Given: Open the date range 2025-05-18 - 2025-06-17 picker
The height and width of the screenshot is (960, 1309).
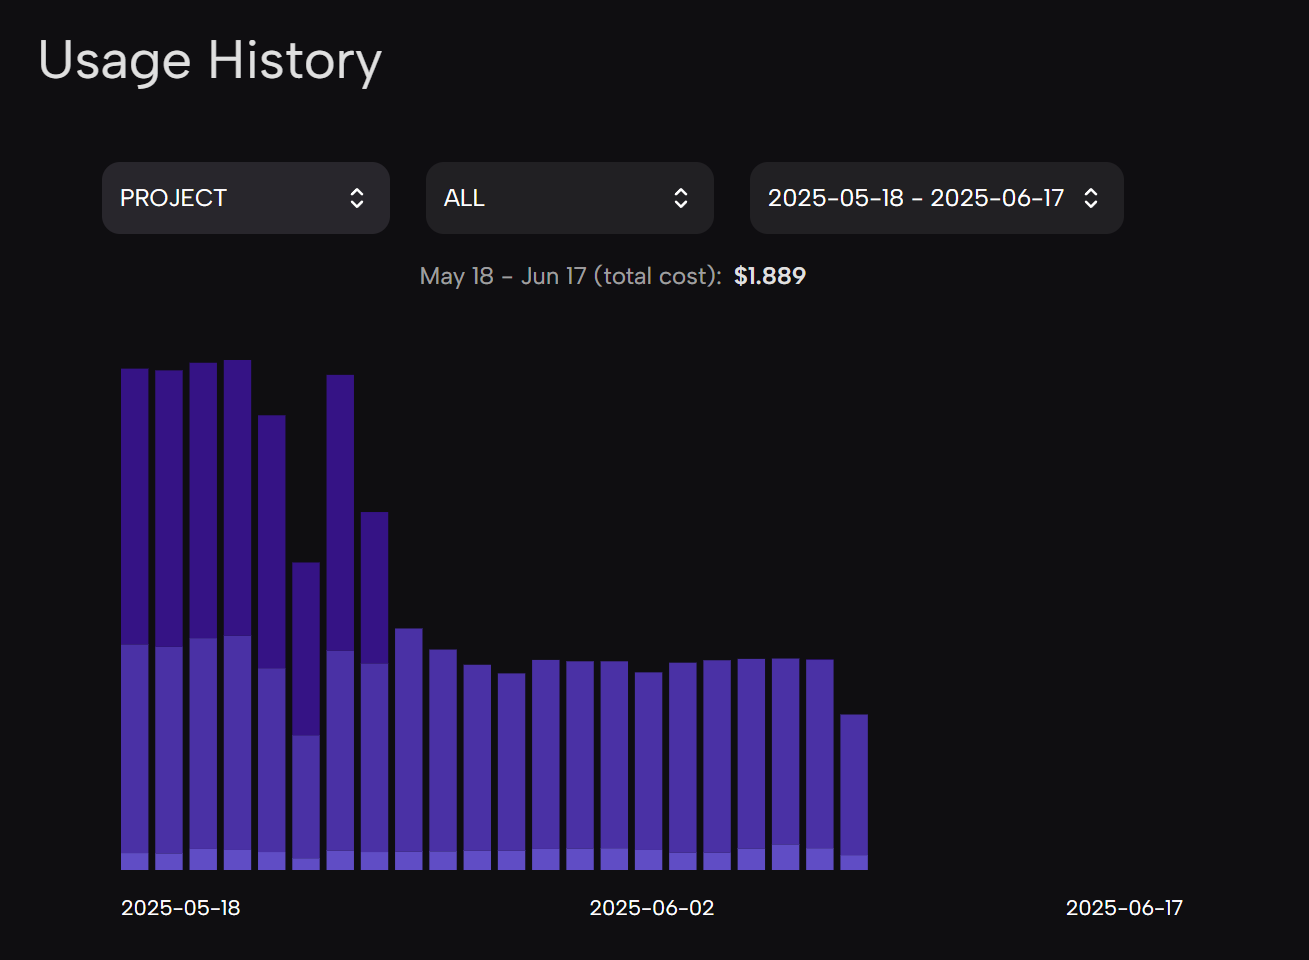Looking at the screenshot, I should [937, 198].
